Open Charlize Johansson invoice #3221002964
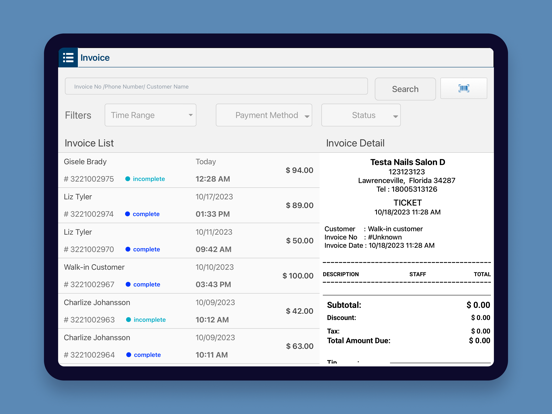Image resolution: width=552 pixels, height=414 pixels. point(189,346)
